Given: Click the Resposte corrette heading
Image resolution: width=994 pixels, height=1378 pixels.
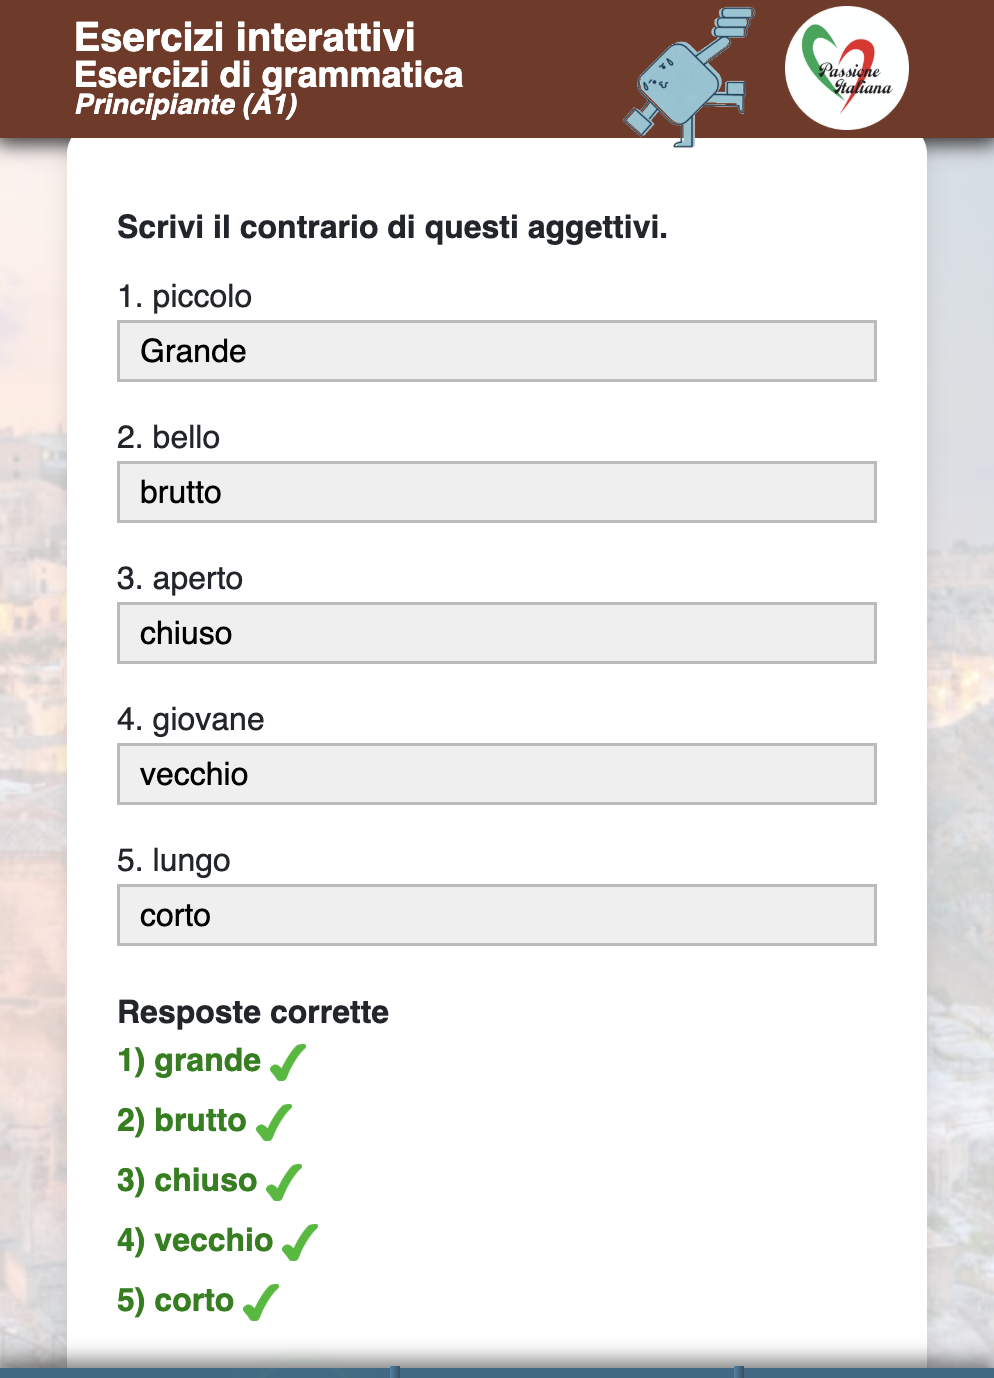Looking at the screenshot, I should 253,1012.
